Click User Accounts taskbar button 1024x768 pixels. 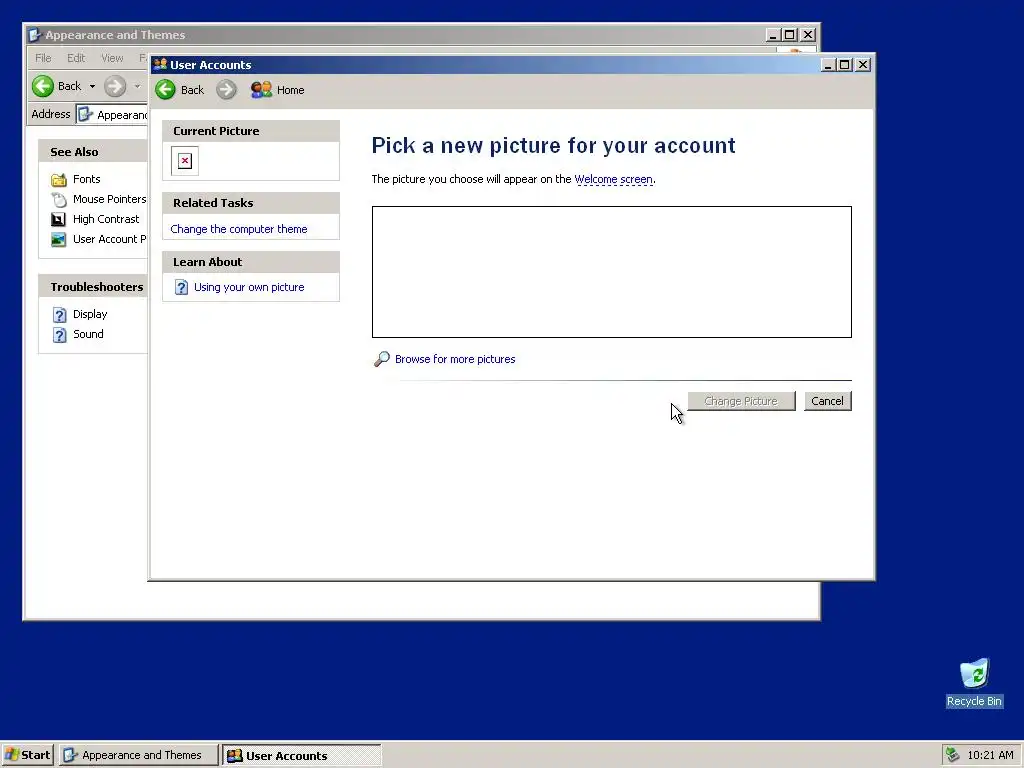(x=302, y=755)
